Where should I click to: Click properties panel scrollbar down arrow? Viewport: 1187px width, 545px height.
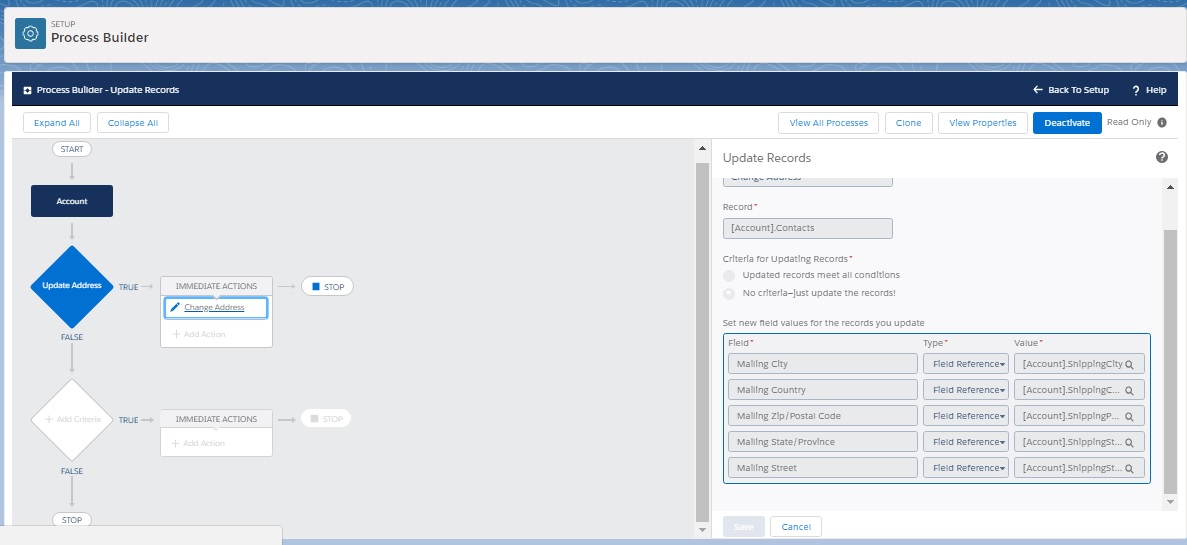click(x=1170, y=502)
